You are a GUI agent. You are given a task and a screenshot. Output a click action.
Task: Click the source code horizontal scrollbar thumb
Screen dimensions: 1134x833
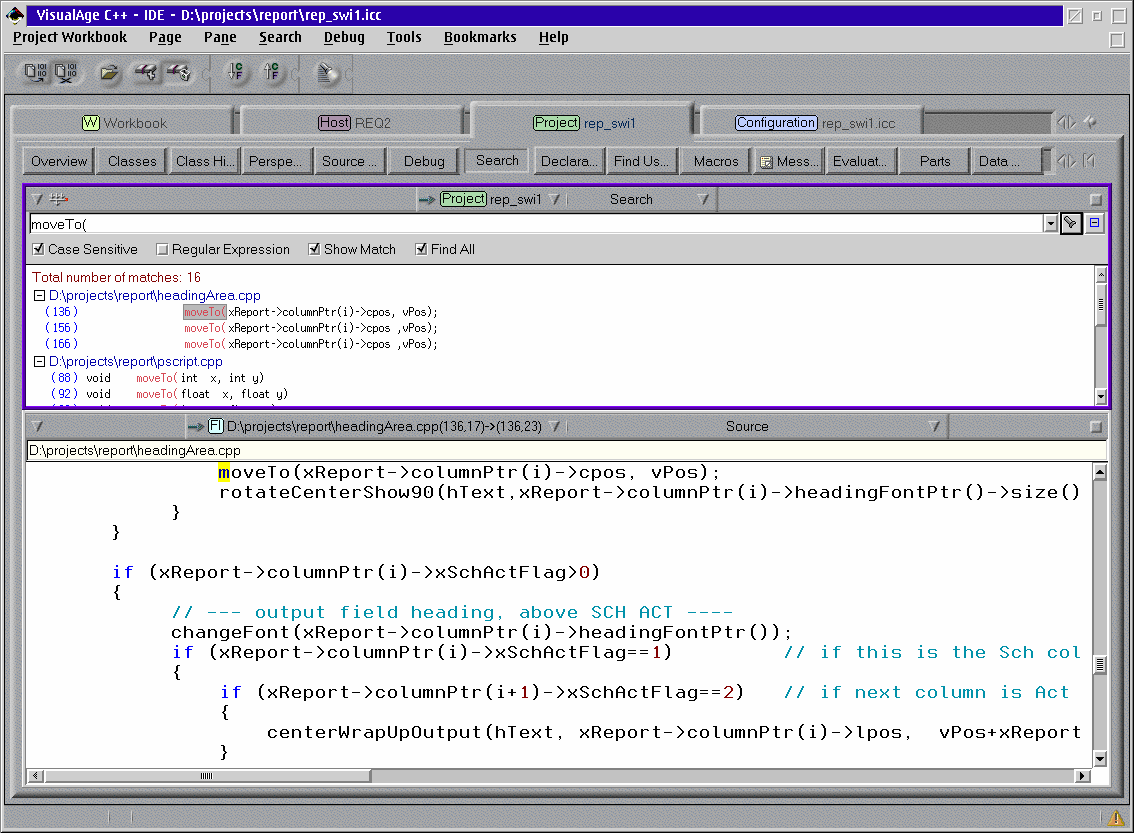click(207, 776)
